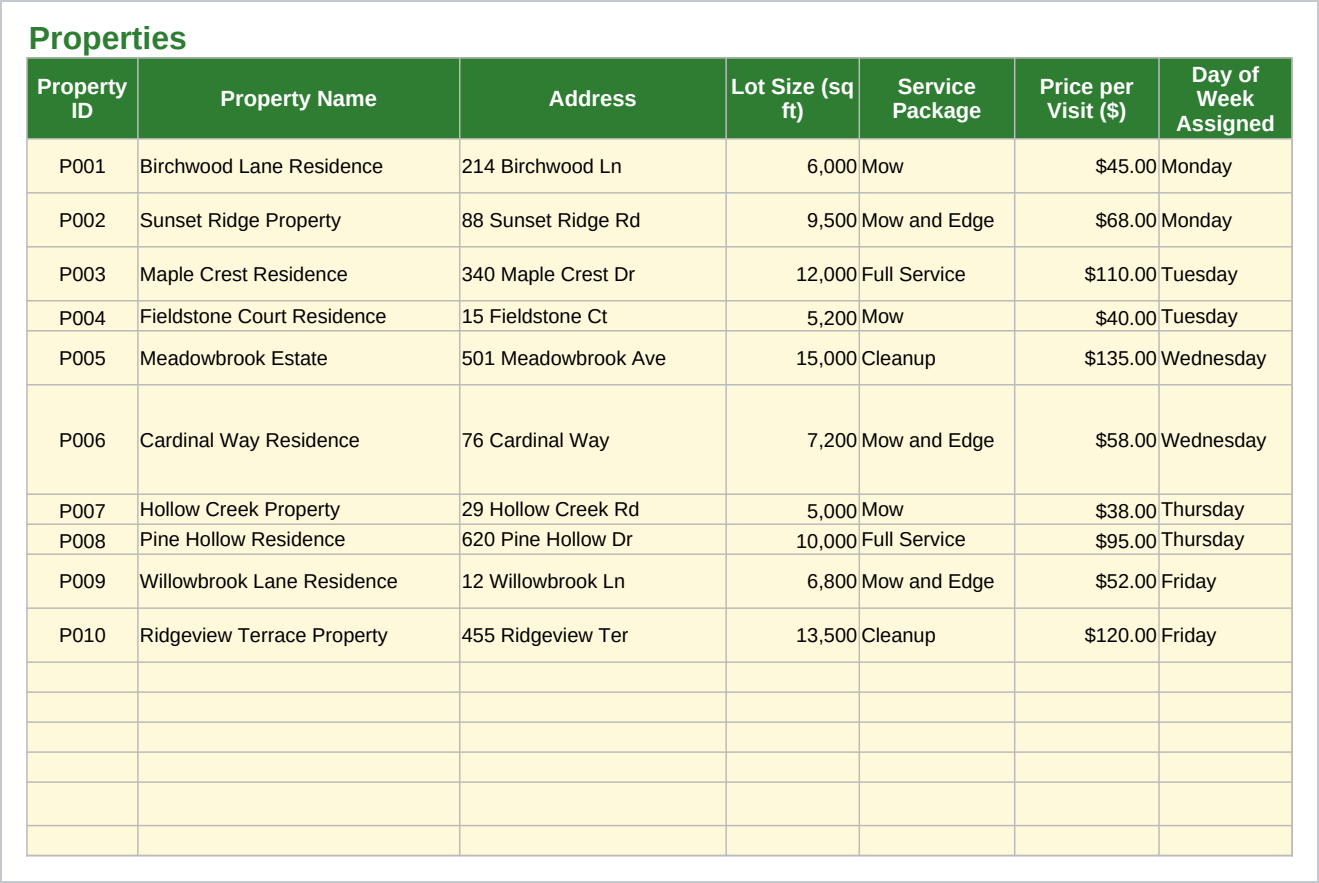The image size is (1319, 883).
Task: Select the 12,000 lot size cell
Action: pos(792,275)
